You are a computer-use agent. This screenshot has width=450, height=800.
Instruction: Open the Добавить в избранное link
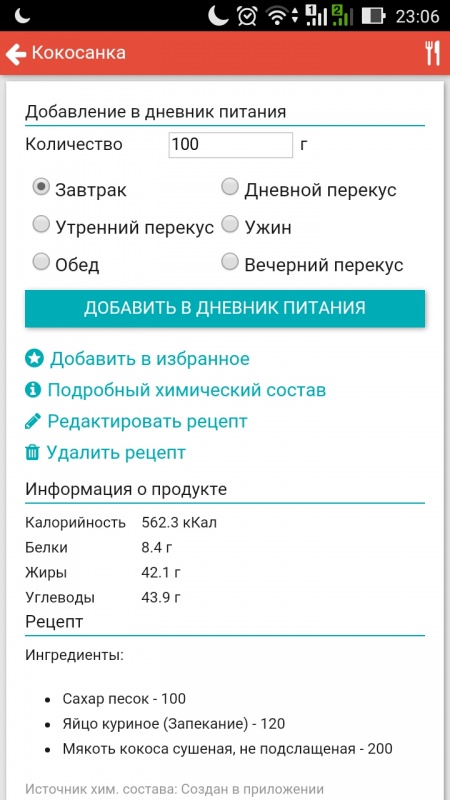[149, 359]
